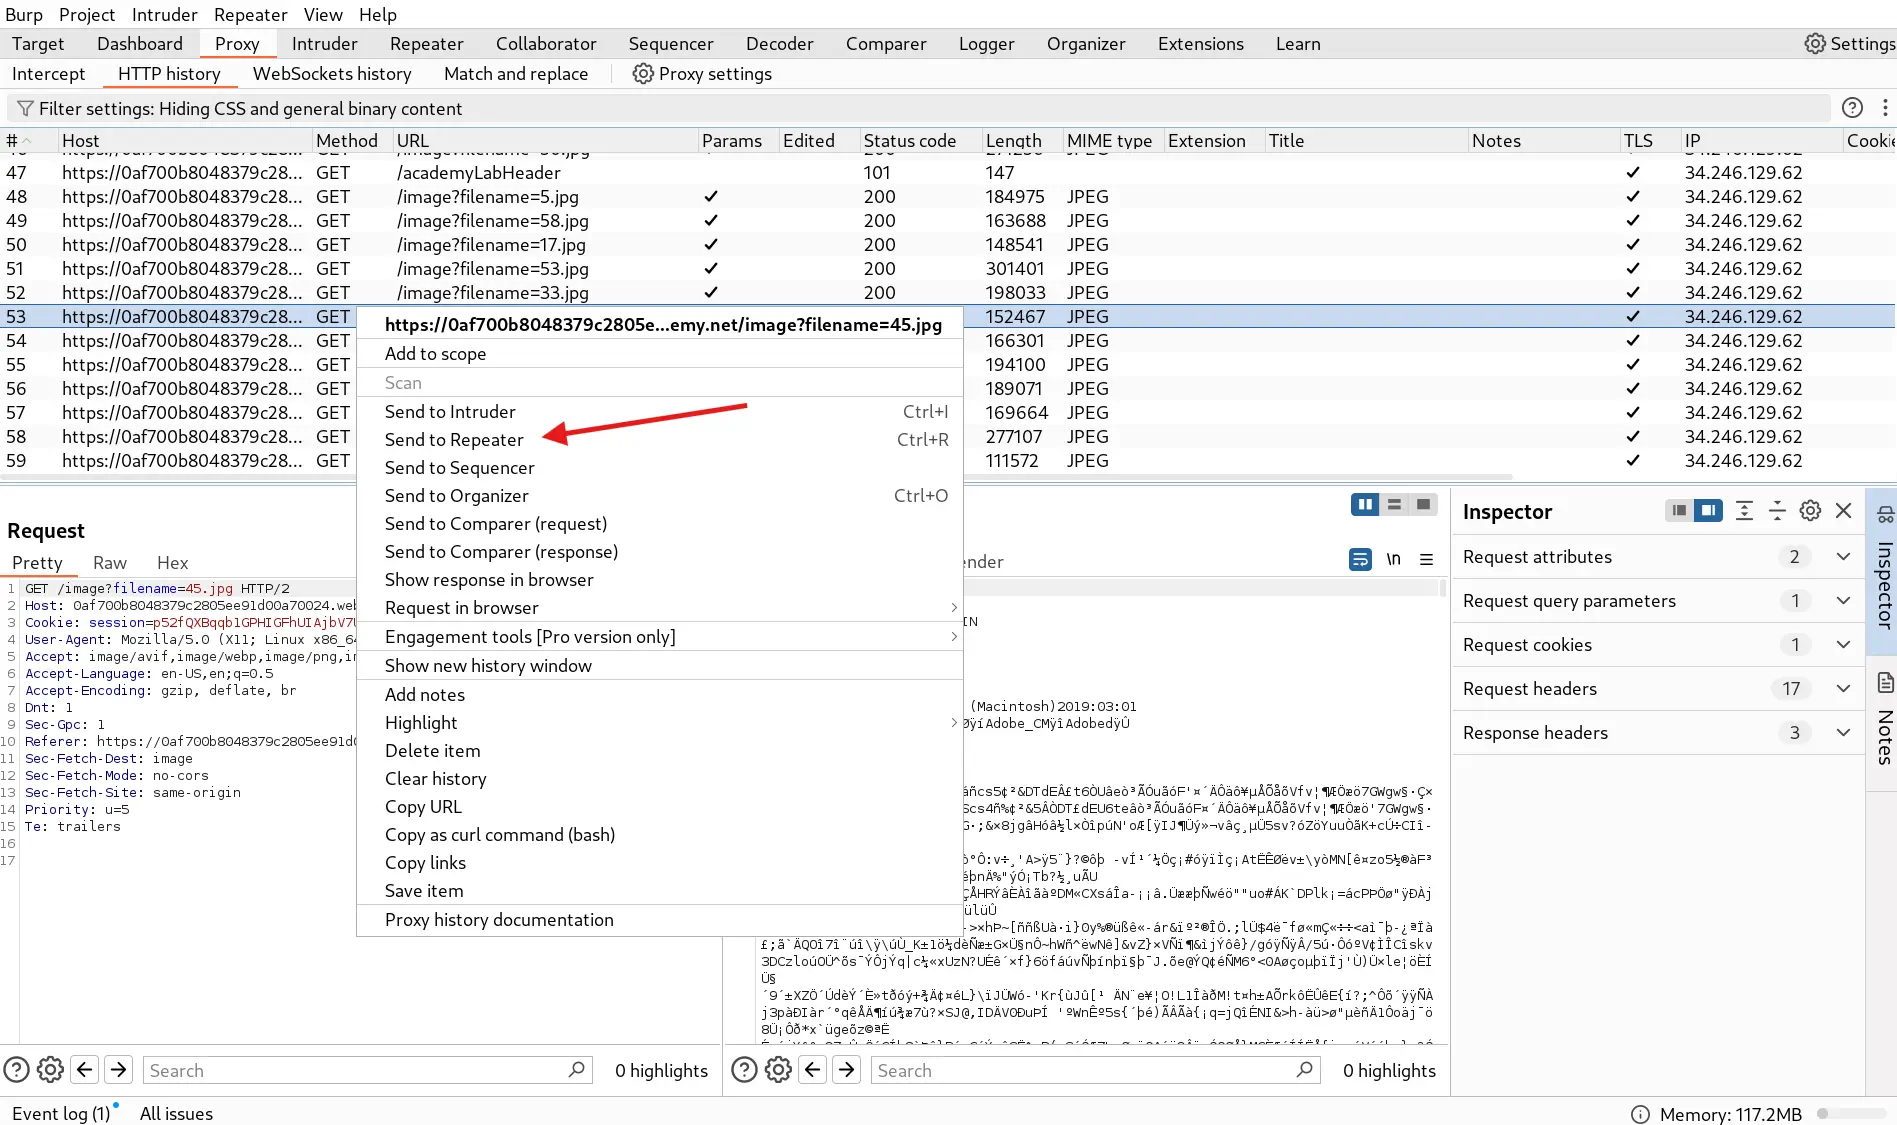This screenshot has width=1897, height=1125.
Task: Click the Proxy settings gear icon
Action: point(643,73)
